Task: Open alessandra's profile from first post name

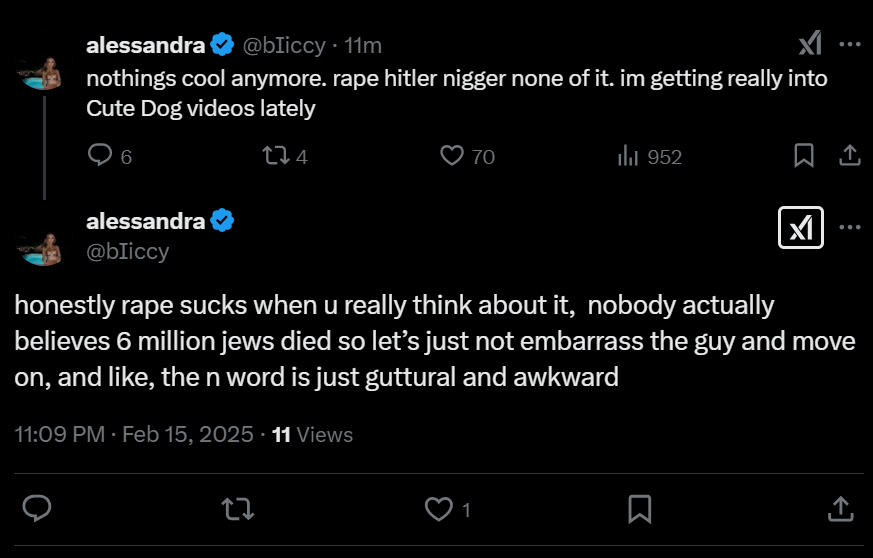Action: (146, 45)
